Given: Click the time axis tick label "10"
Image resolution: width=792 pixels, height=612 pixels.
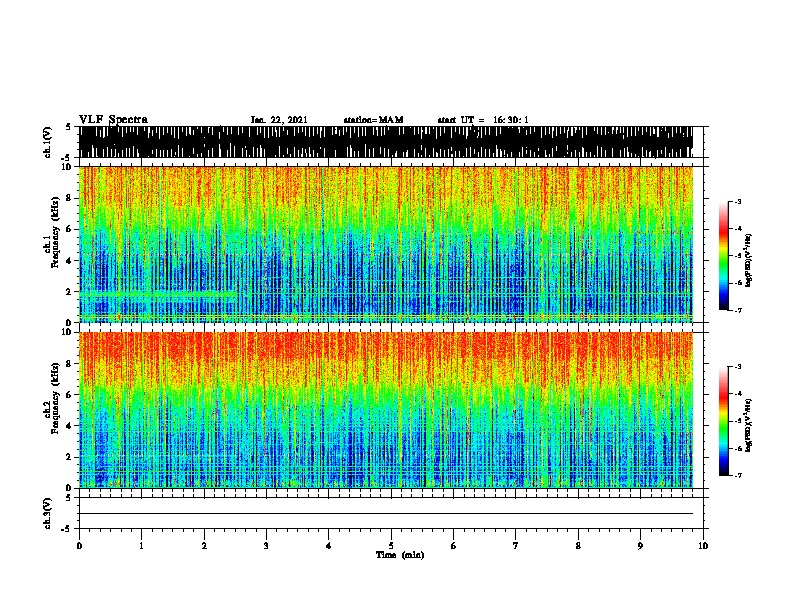Looking at the screenshot, I should point(703,546).
